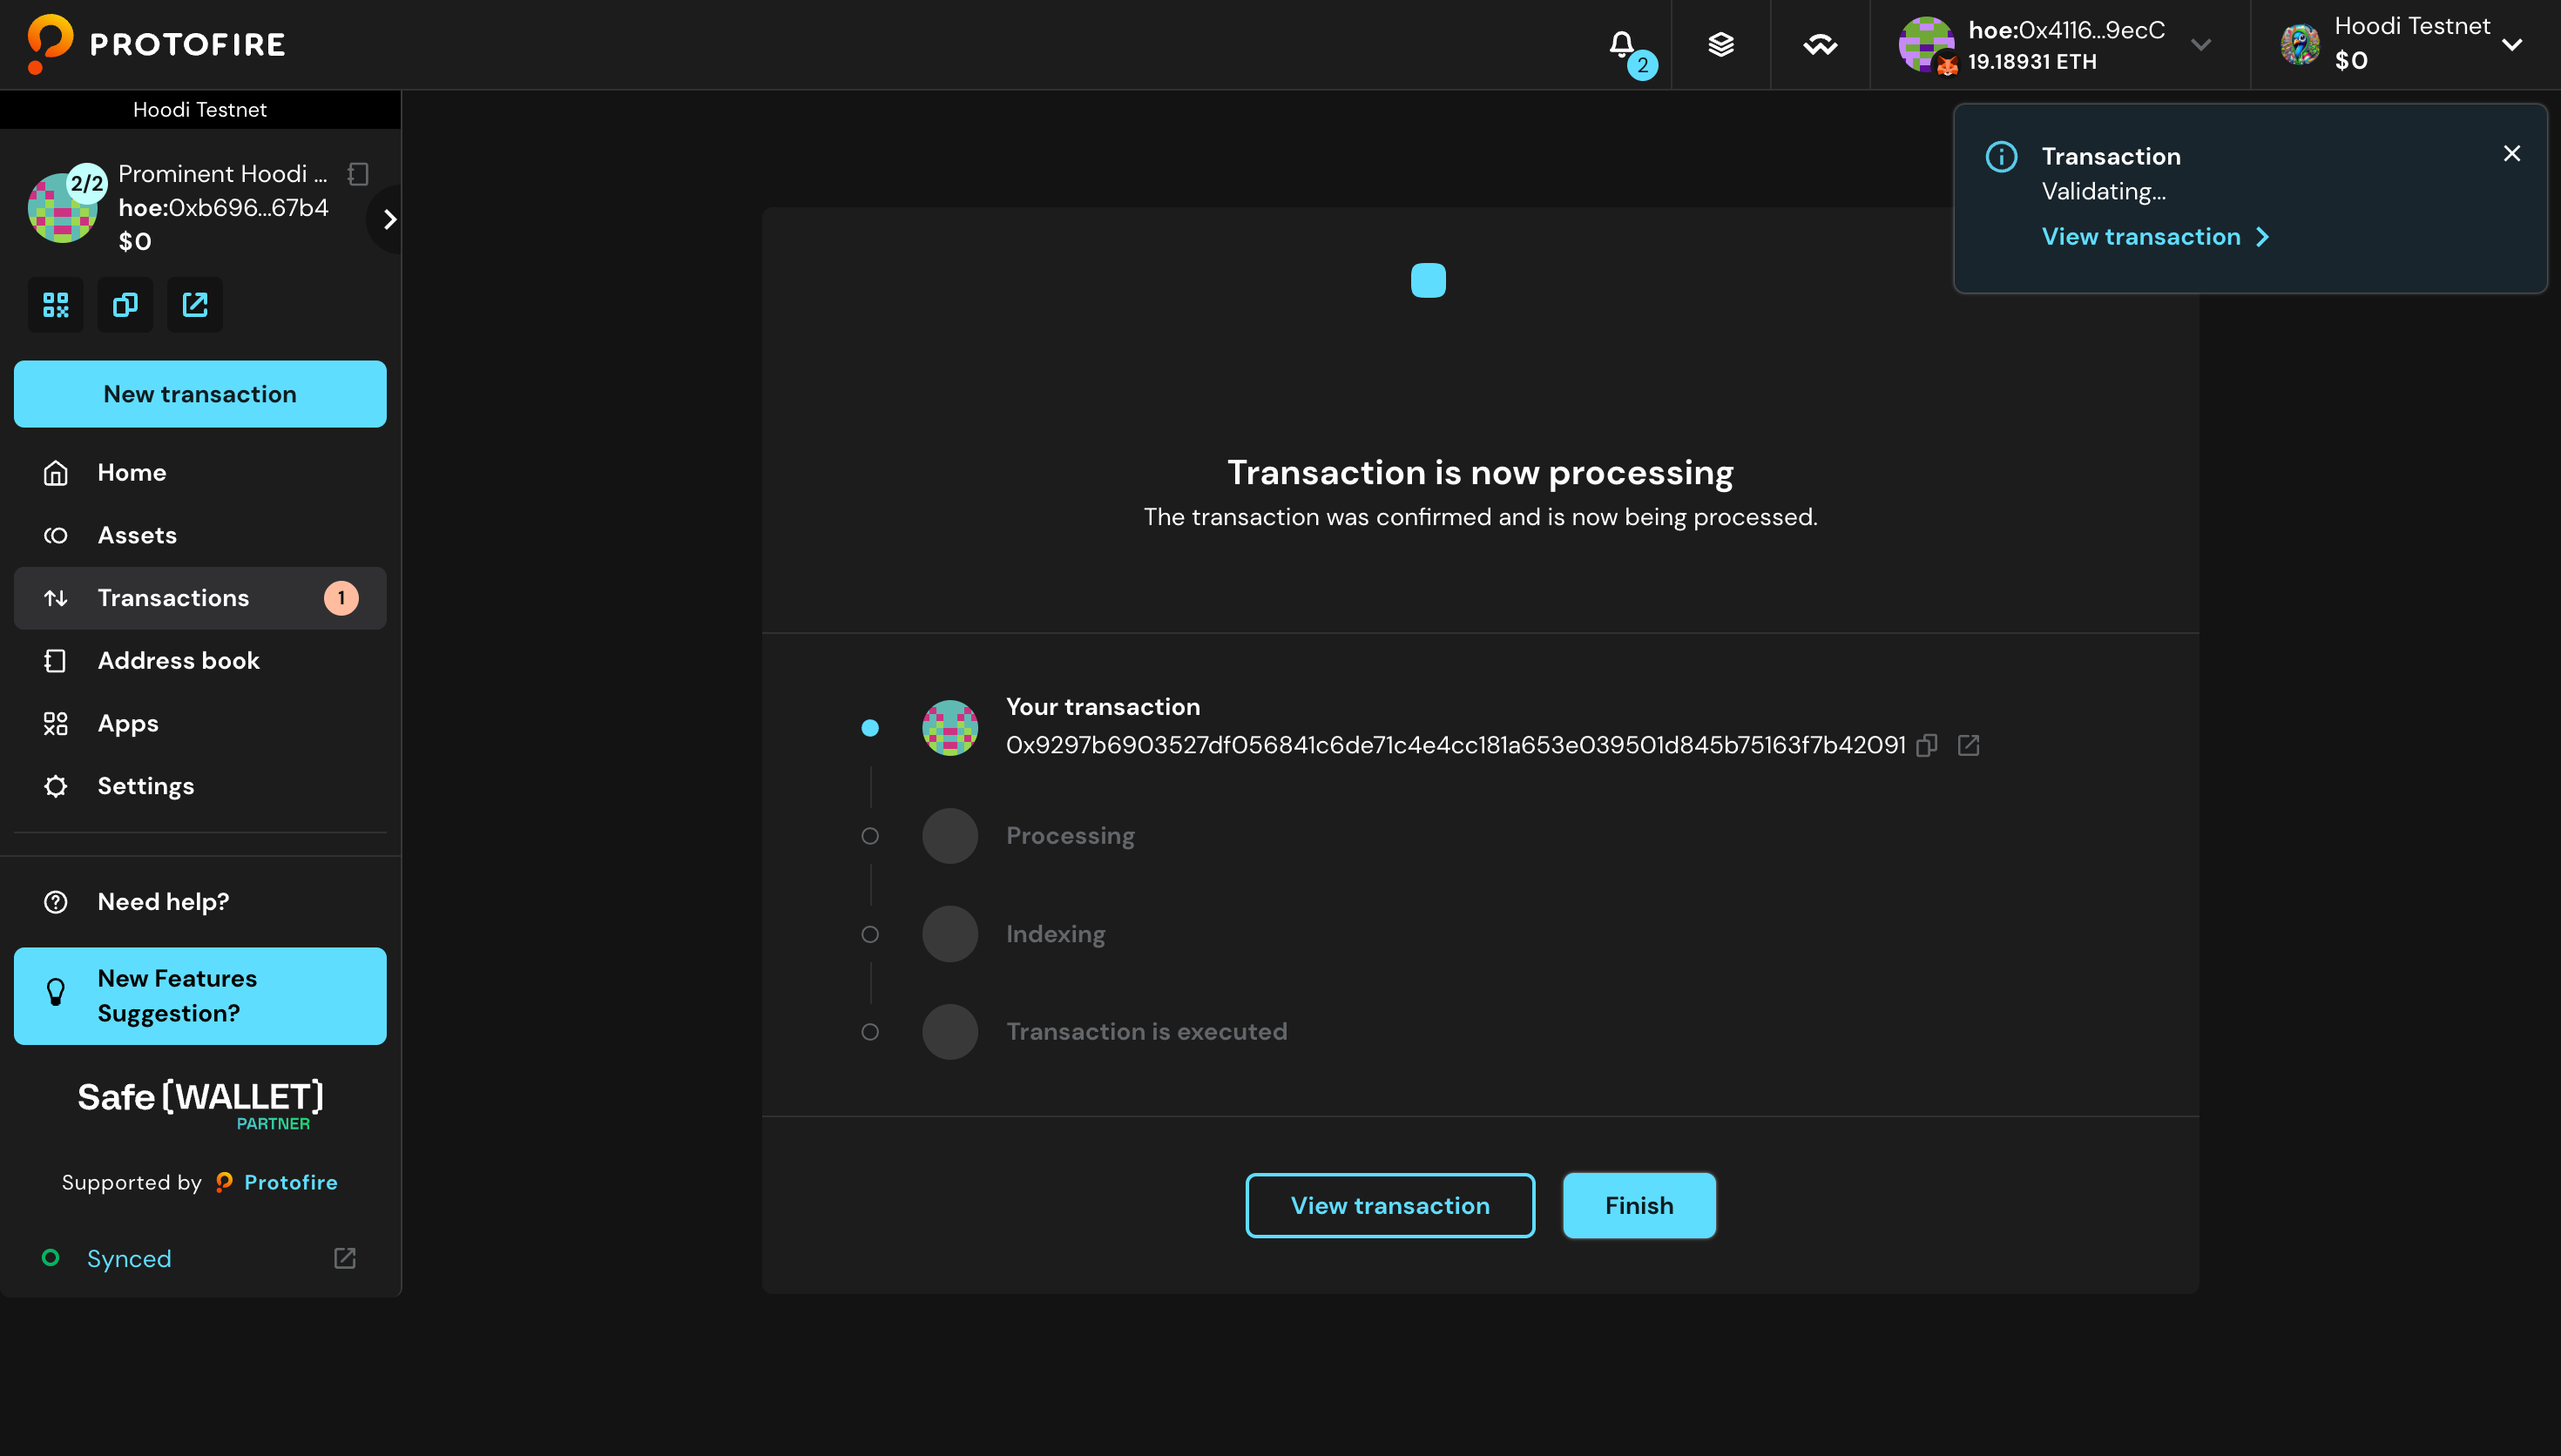Select the Transaction is executed step indicator

click(x=870, y=1031)
